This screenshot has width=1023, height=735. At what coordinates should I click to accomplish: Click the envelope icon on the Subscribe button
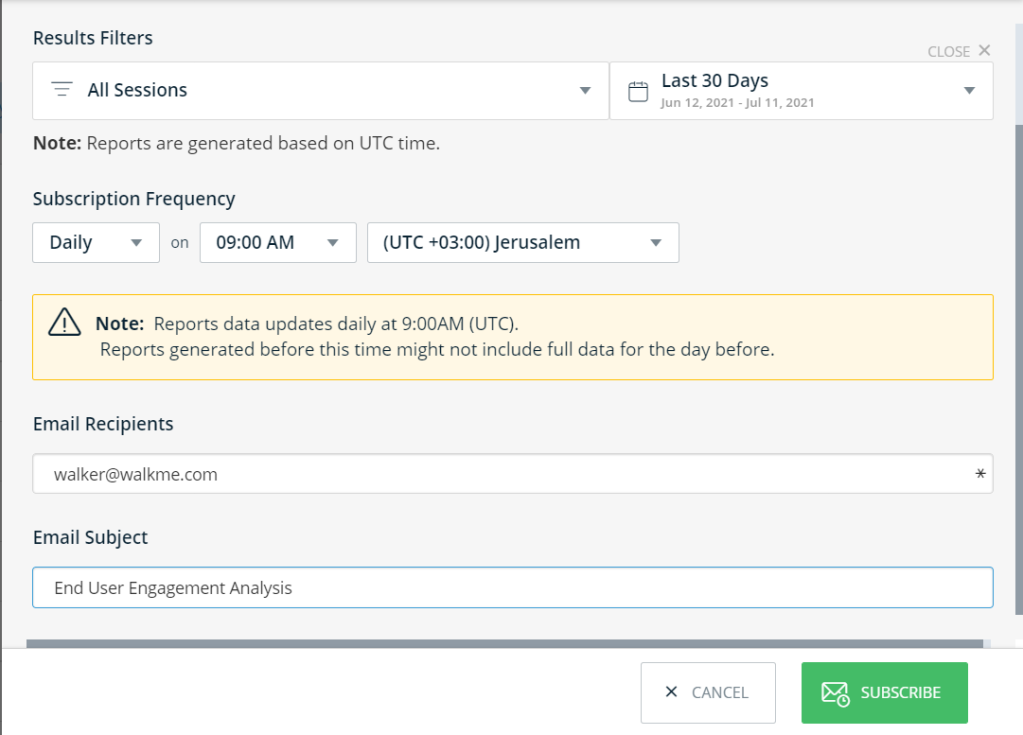click(835, 693)
